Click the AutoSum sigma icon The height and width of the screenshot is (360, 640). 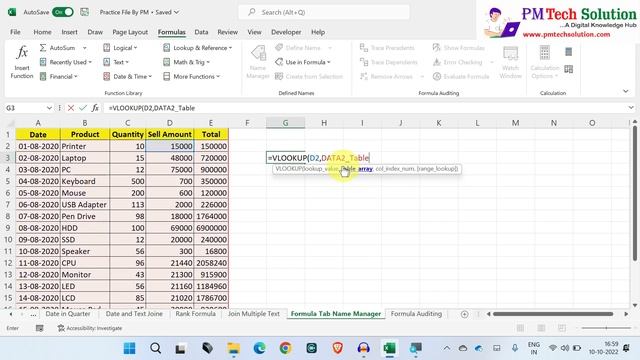pos(43,48)
